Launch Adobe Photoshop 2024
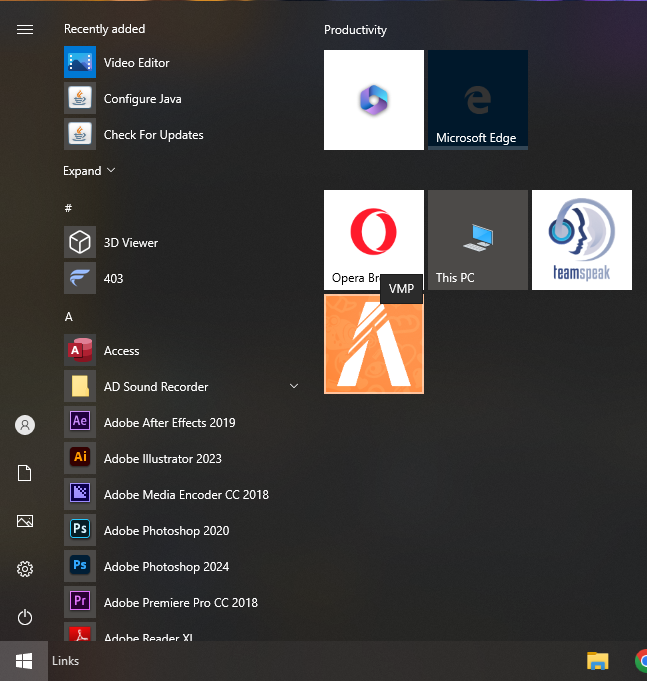 point(166,567)
